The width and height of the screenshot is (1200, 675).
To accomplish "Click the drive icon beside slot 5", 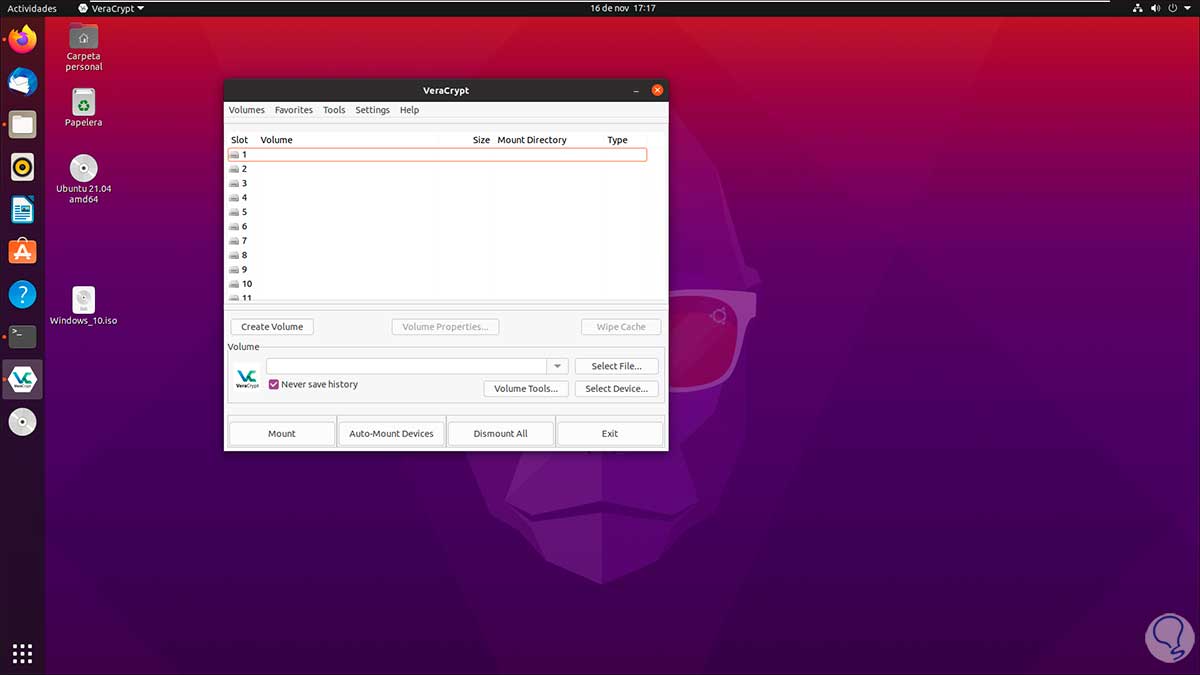I will (x=233, y=211).
